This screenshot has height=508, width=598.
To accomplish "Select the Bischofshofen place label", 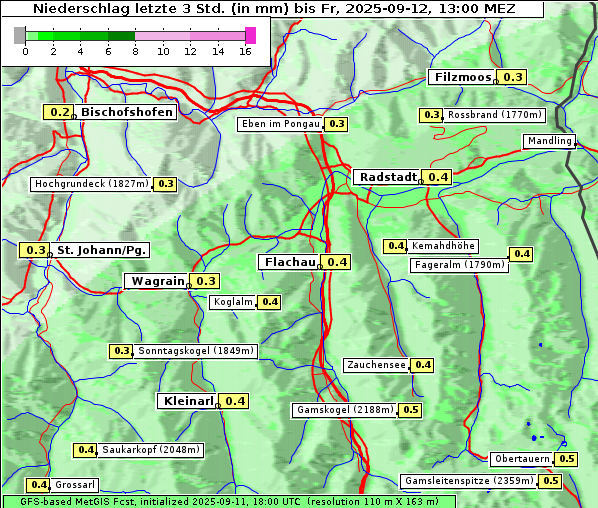I will coord(126,112).
